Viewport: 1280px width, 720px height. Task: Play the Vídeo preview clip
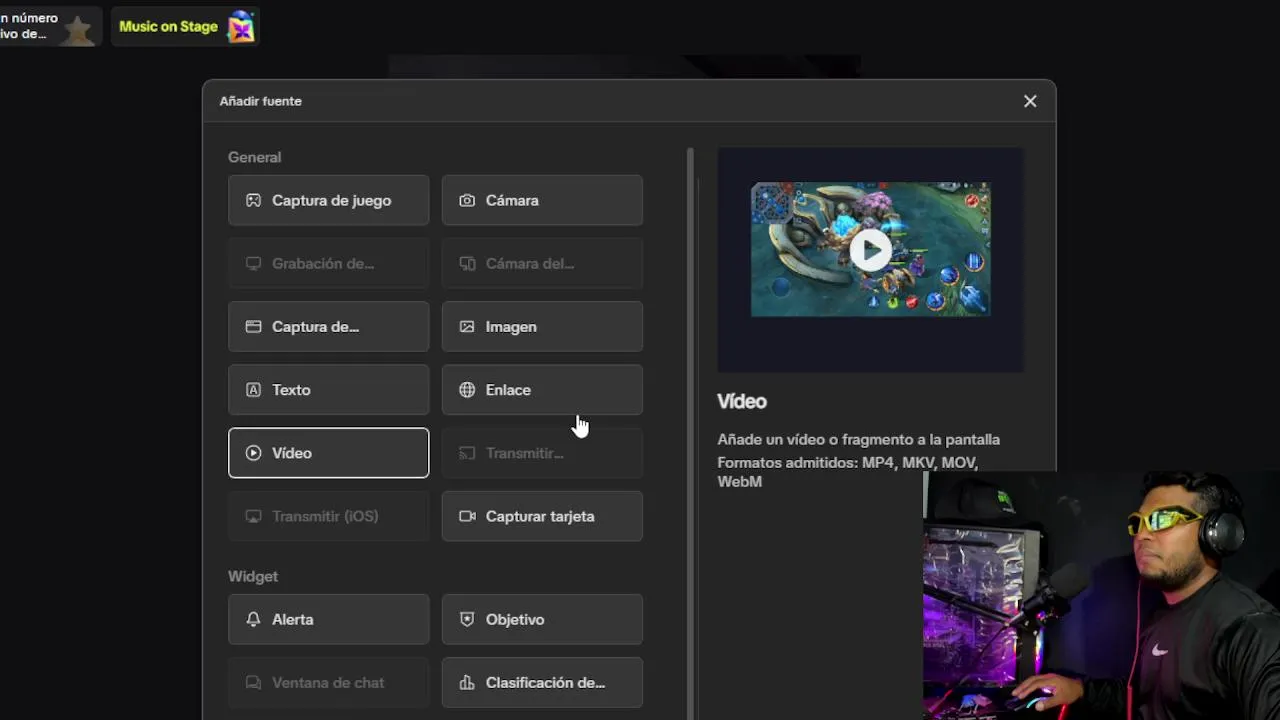tap(870, 250)
